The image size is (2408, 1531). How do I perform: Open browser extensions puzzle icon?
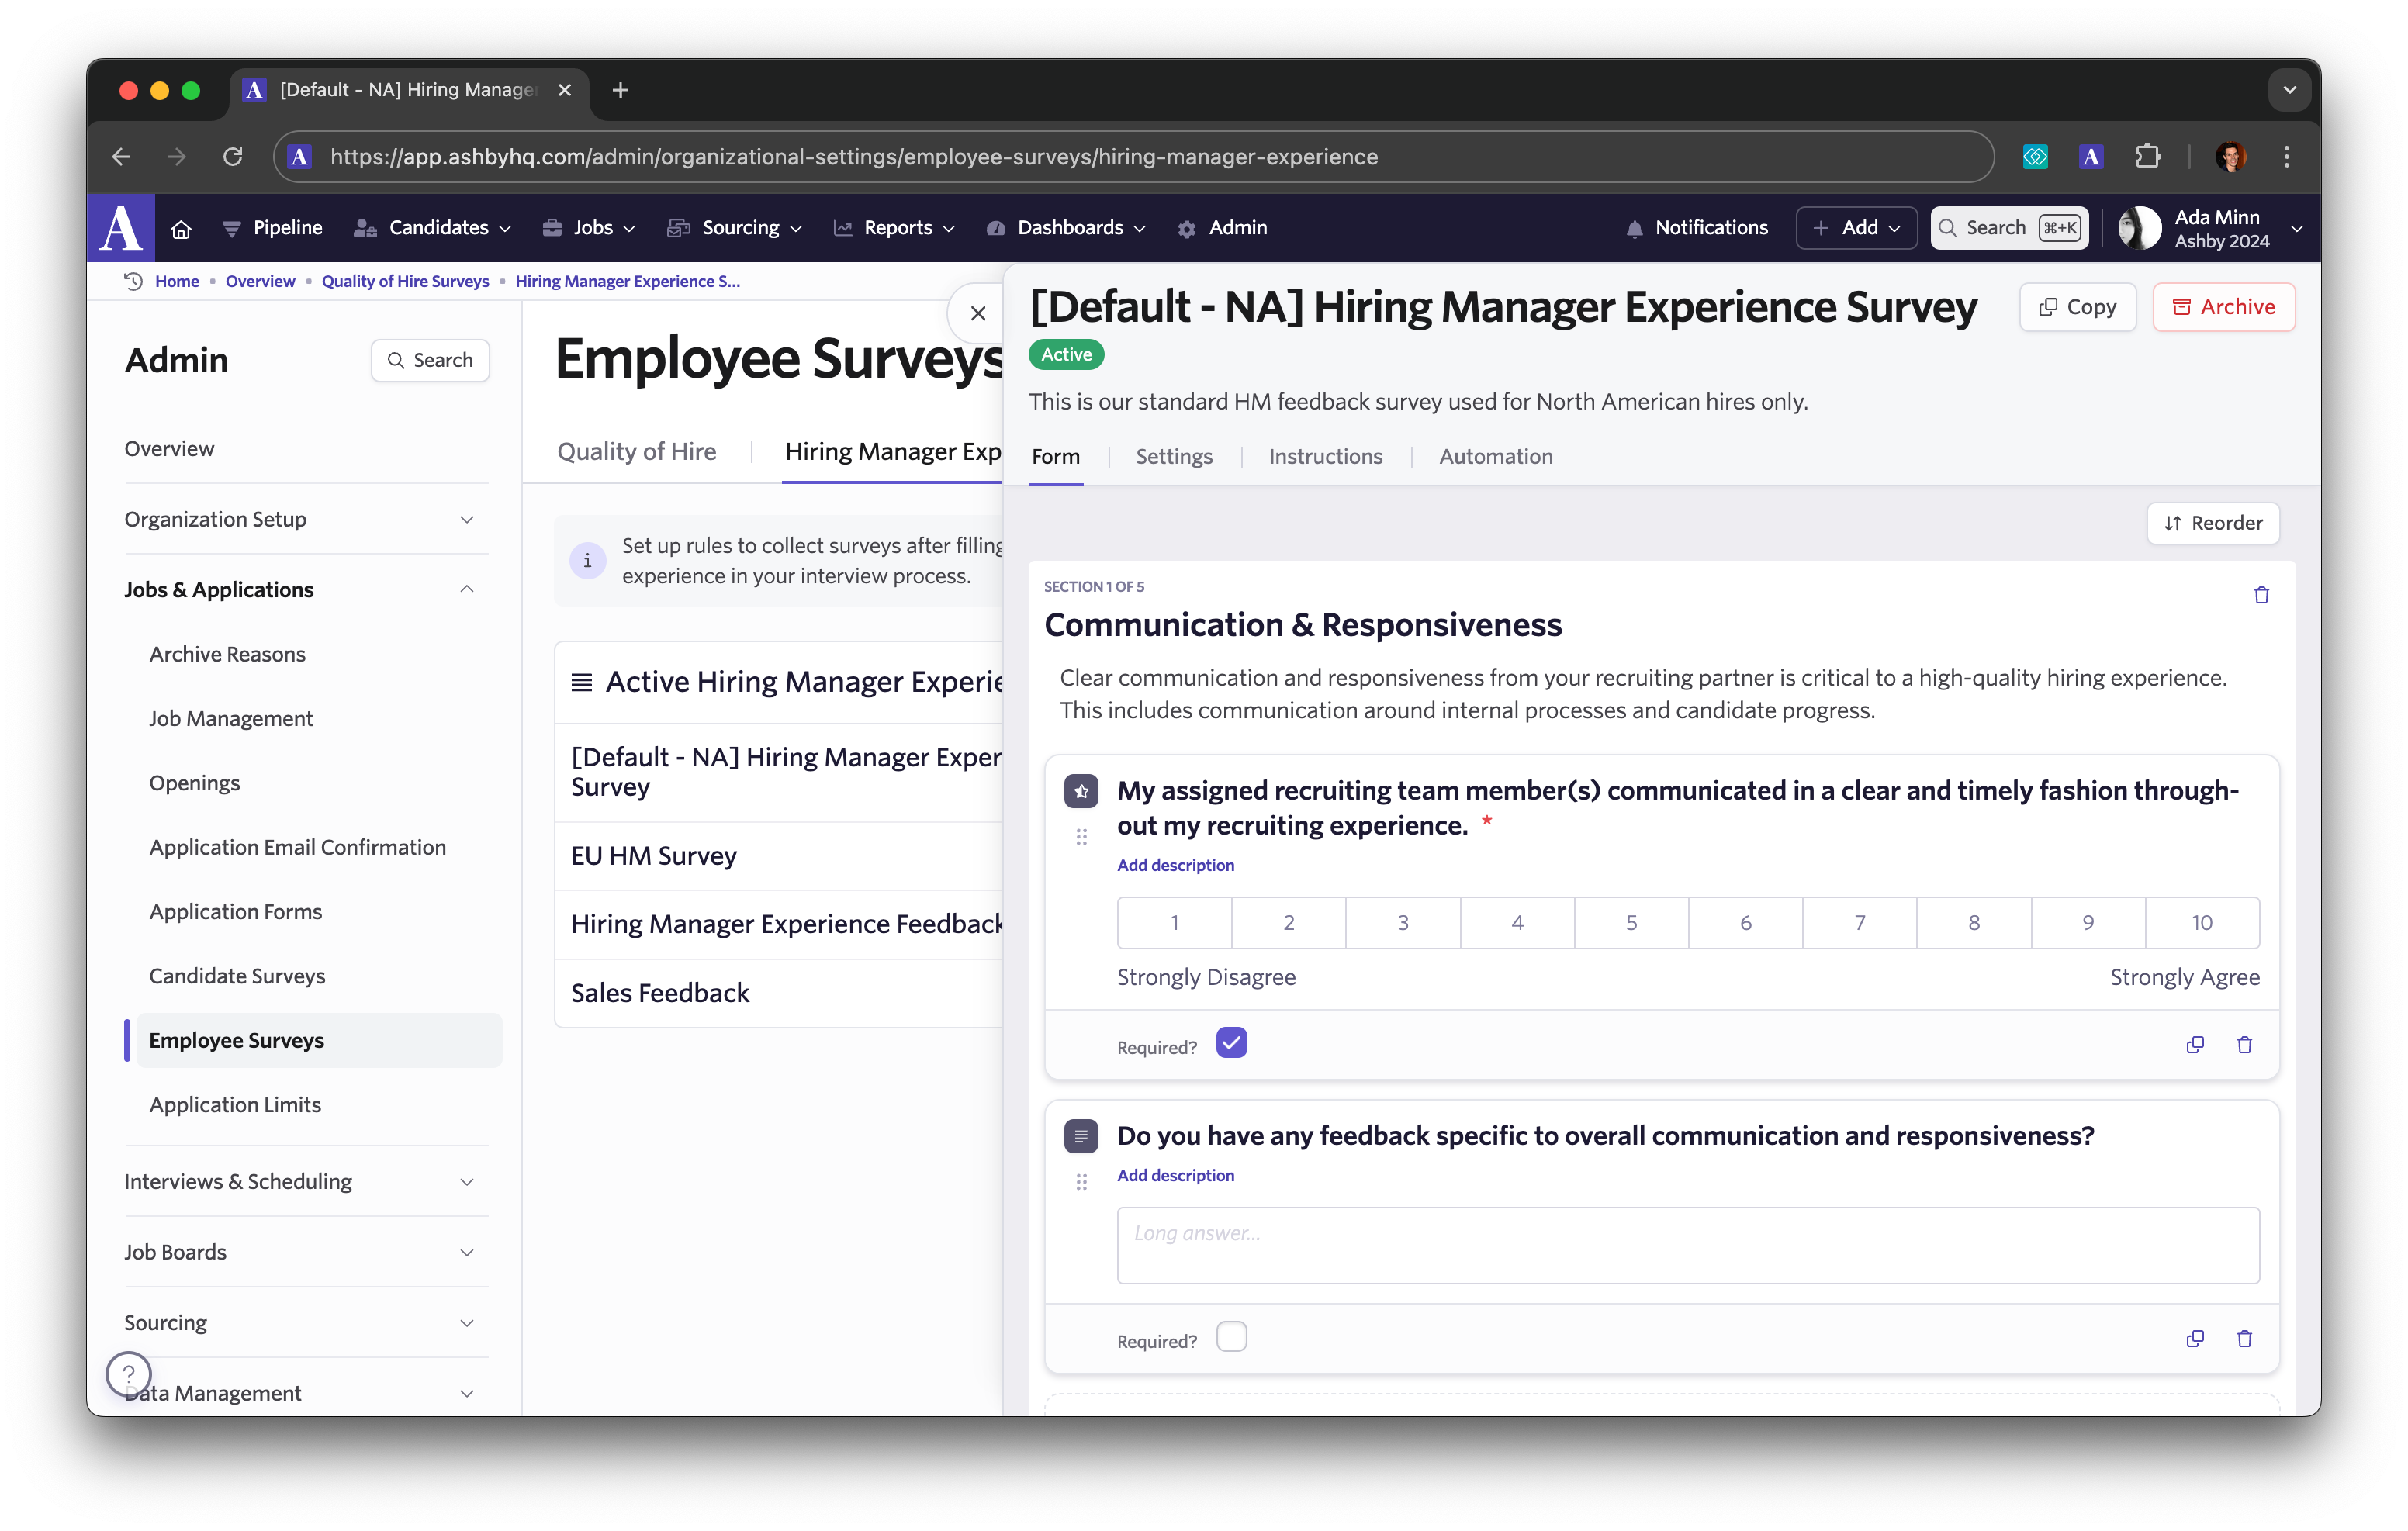tap(2147, 157)
